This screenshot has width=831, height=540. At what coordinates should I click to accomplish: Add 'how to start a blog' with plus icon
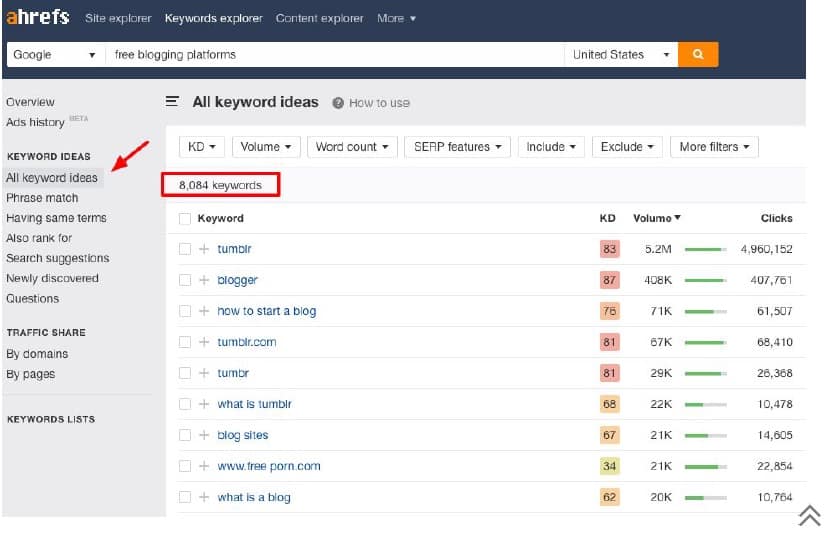(x=204, y=311)
